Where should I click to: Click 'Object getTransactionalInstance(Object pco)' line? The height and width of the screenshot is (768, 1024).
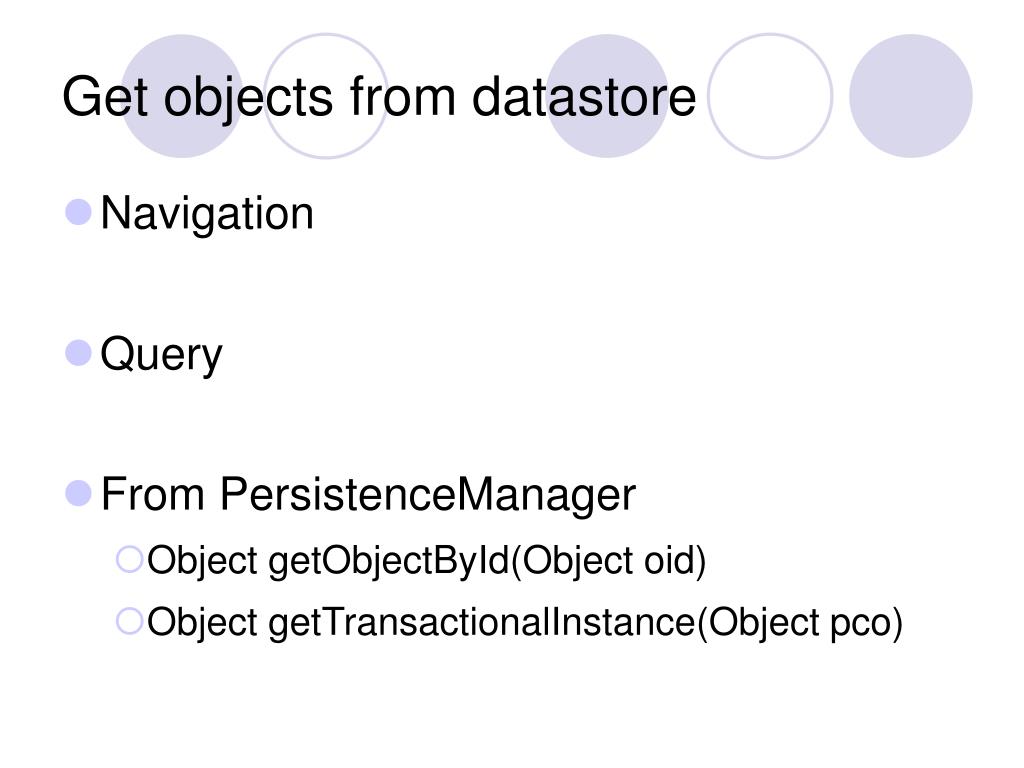[x=524, y=622]
